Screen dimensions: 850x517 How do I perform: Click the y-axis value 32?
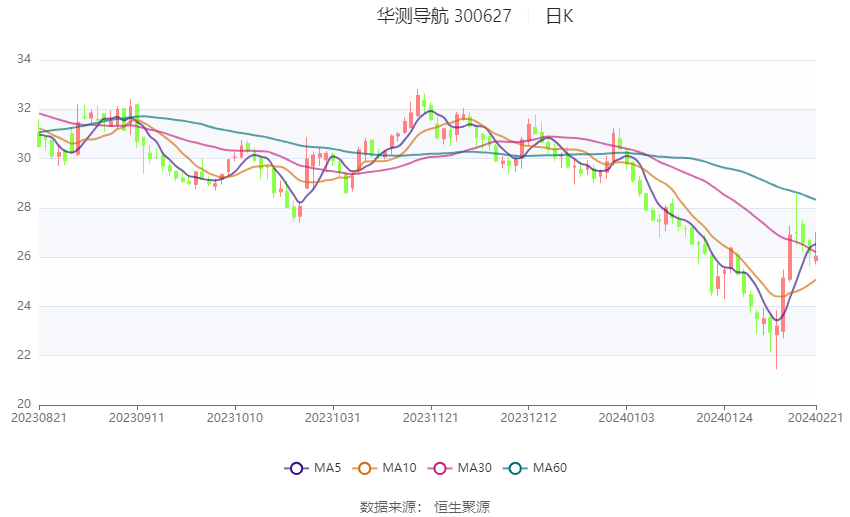24,108
